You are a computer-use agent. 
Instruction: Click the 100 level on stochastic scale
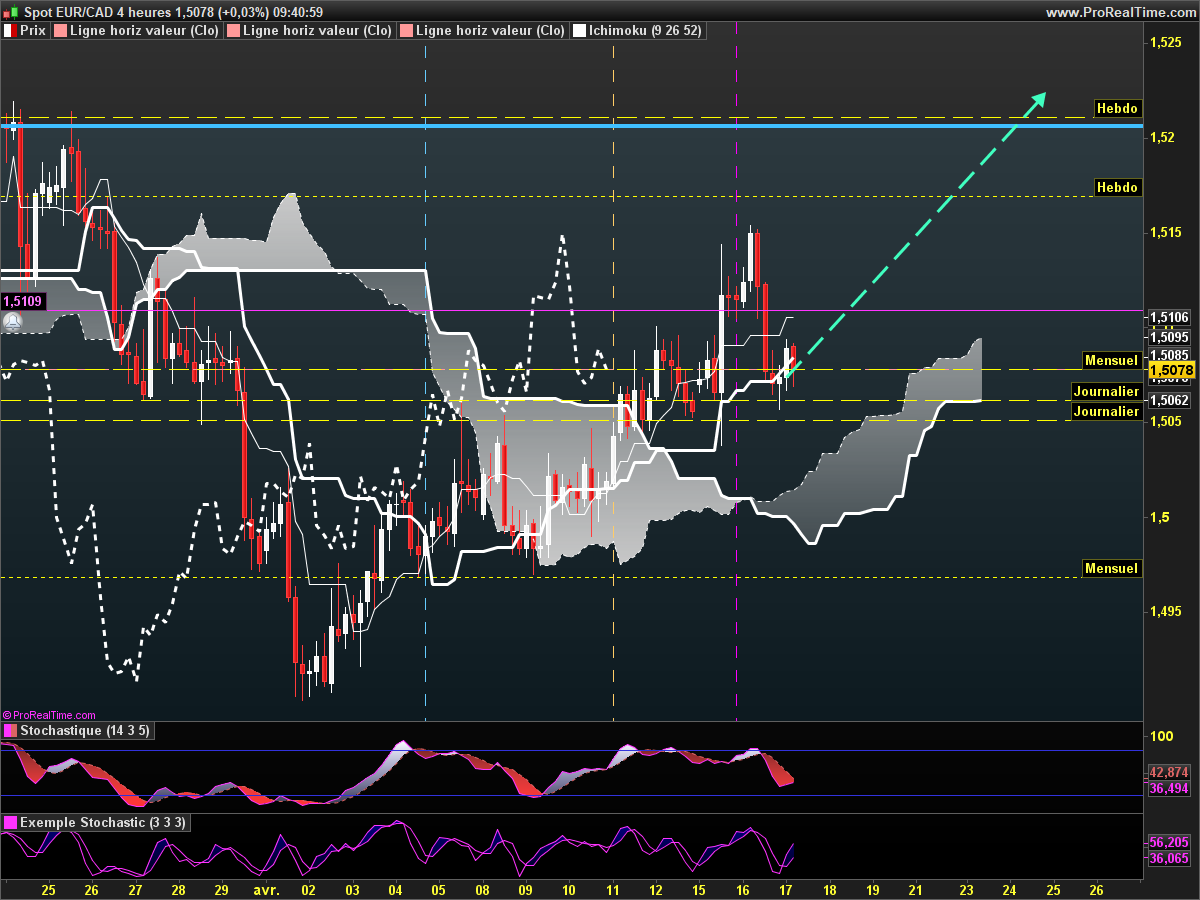[1161, 736]
